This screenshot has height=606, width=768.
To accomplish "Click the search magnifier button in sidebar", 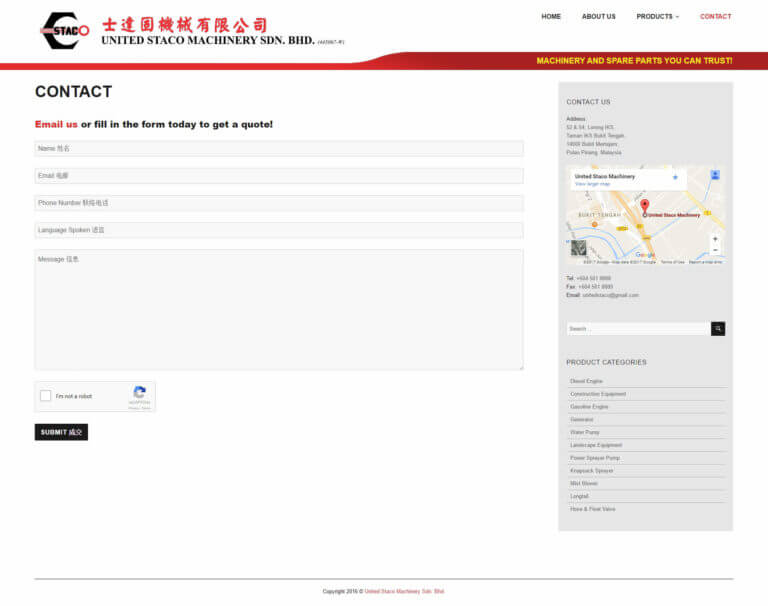I will tap(718, 329).
